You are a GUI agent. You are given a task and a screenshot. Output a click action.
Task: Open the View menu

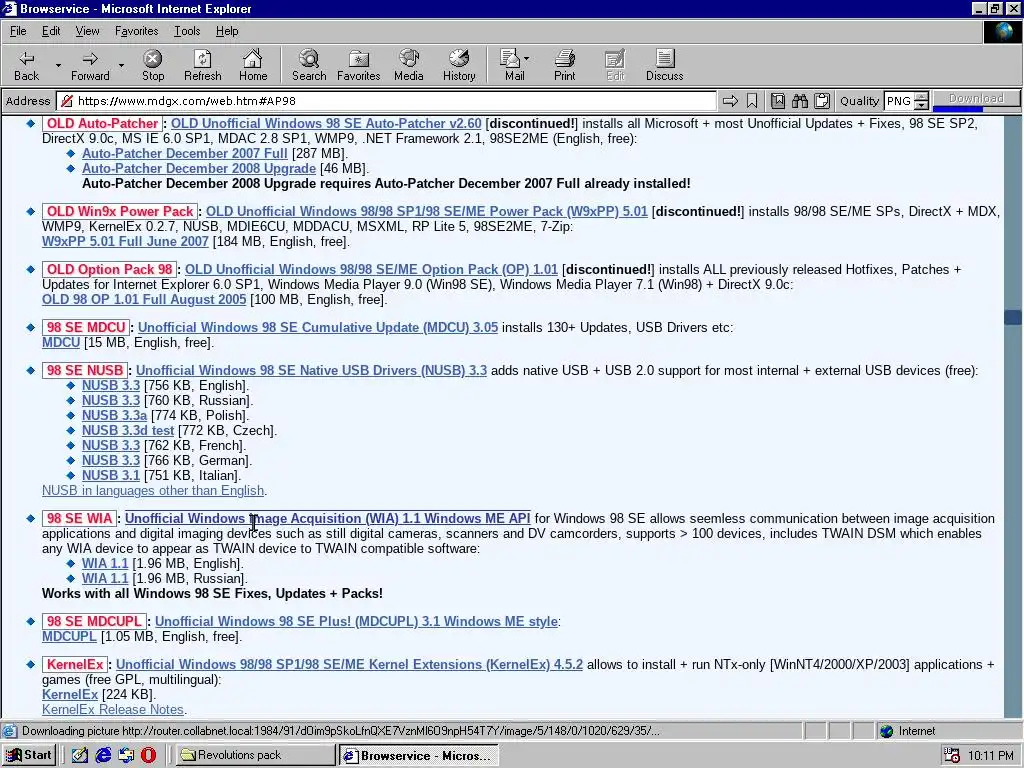(87, 31)
